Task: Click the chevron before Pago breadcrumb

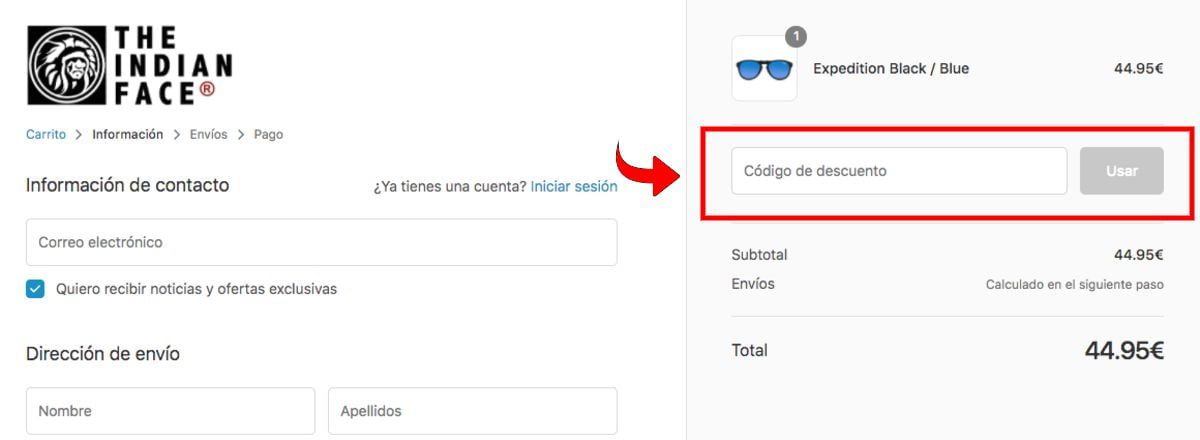Action: [x=241, y=135]
